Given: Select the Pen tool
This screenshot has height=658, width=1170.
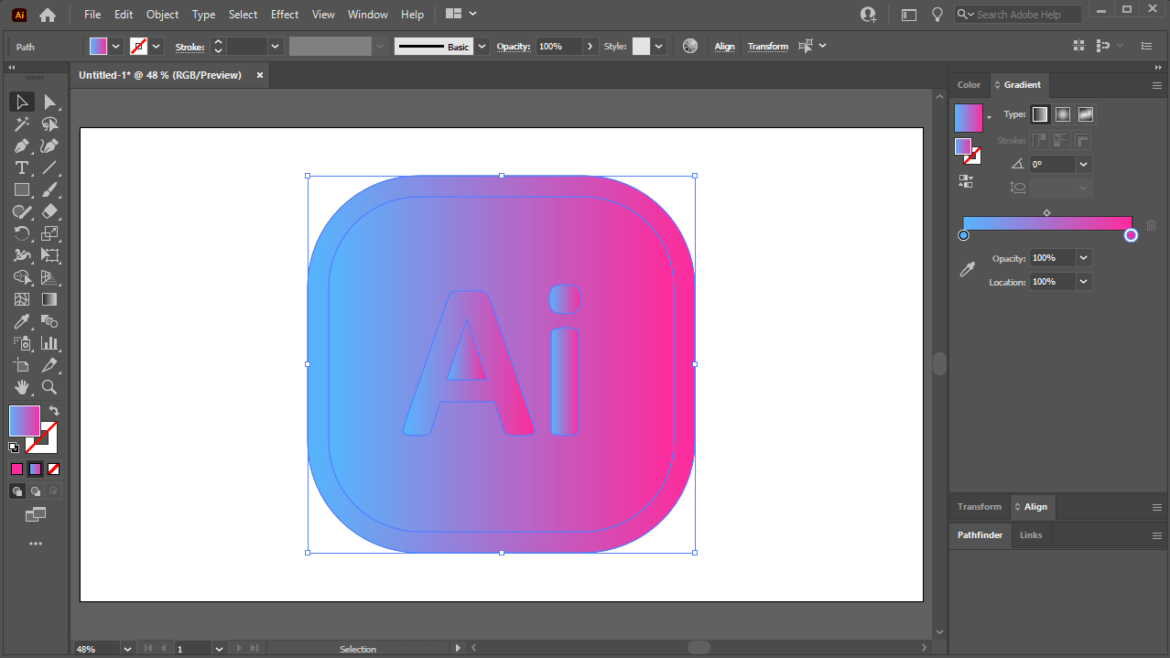Looking at the screenshot, I should pyautogui.click(x=22, y=145).
